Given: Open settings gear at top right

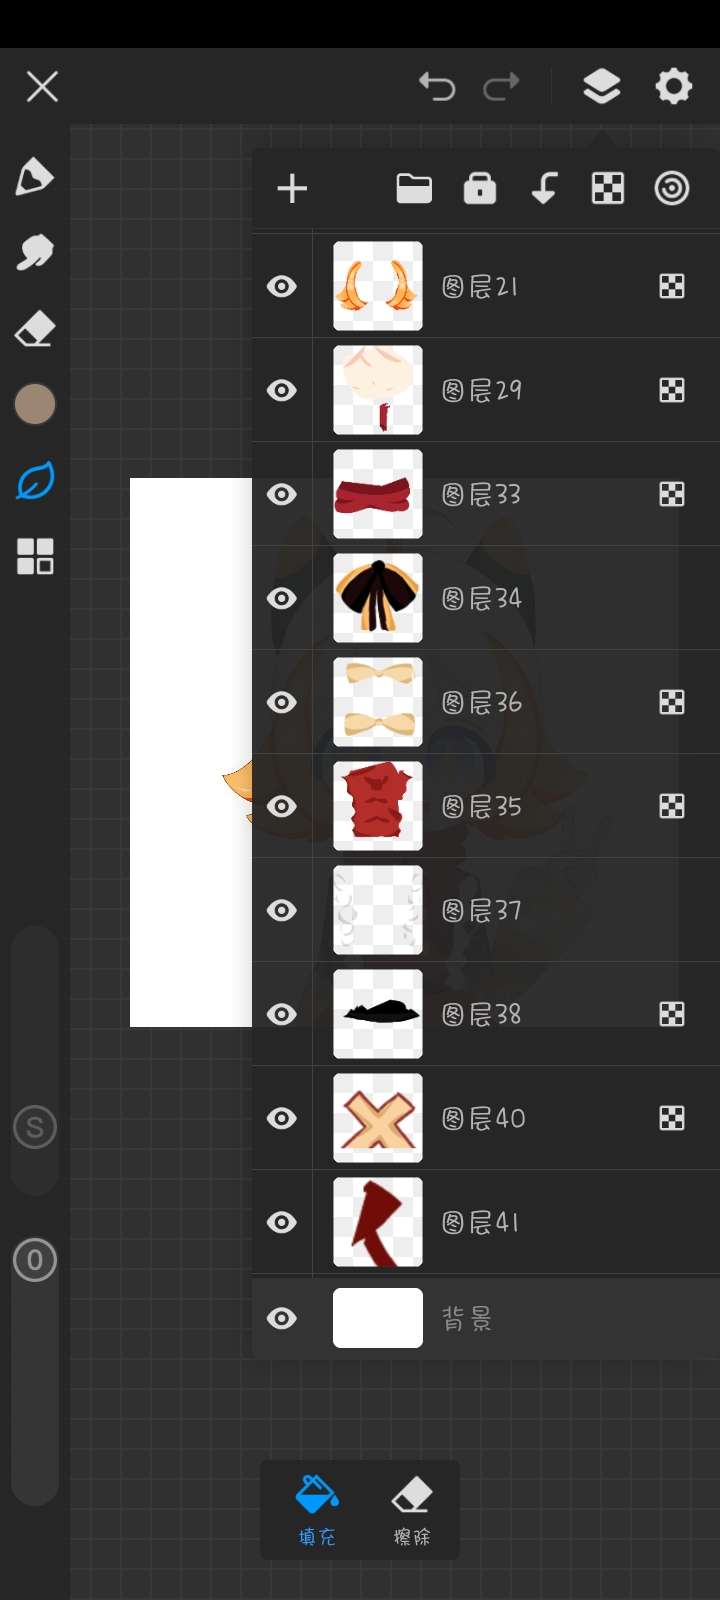Looking at the screenshot, I should point(674,87).
